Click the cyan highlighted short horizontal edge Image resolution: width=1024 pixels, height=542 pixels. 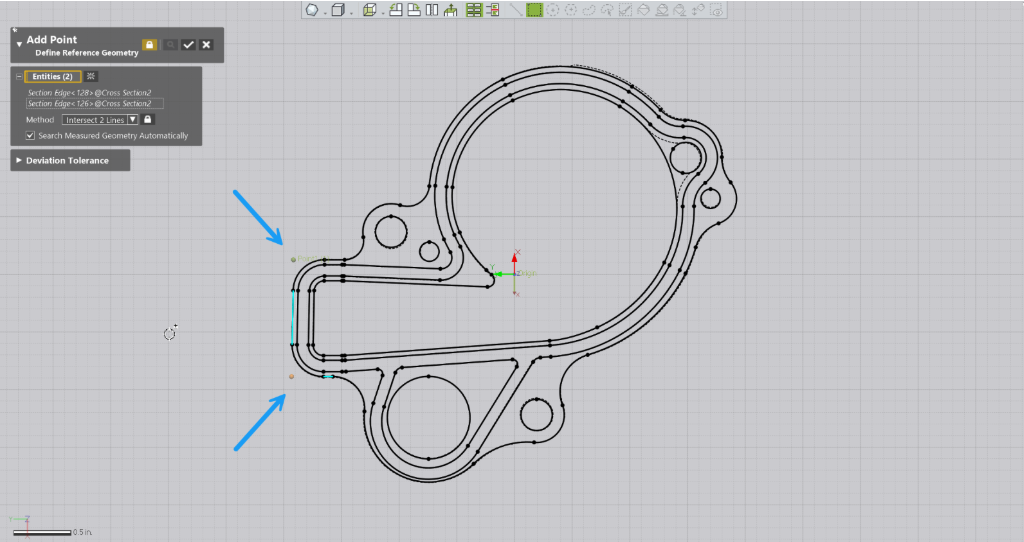(328, 376)
